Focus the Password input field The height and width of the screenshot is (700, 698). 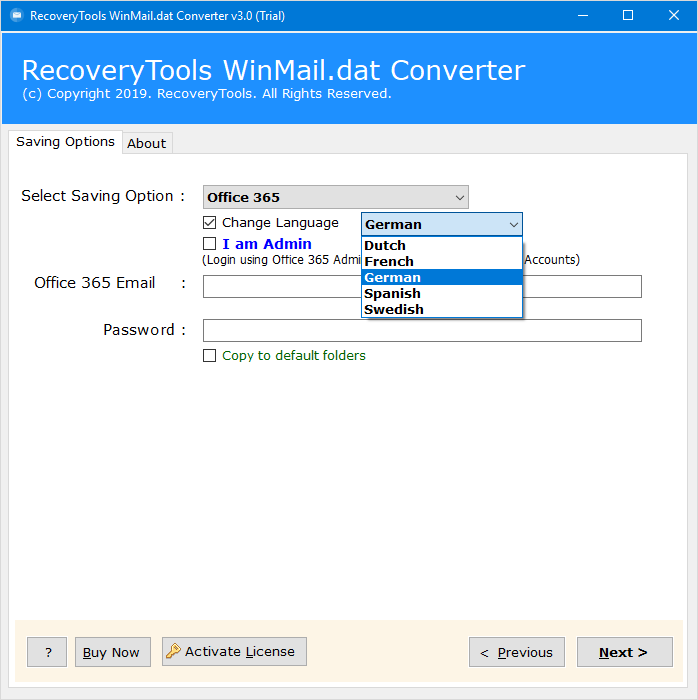click(x=422, y=330)
